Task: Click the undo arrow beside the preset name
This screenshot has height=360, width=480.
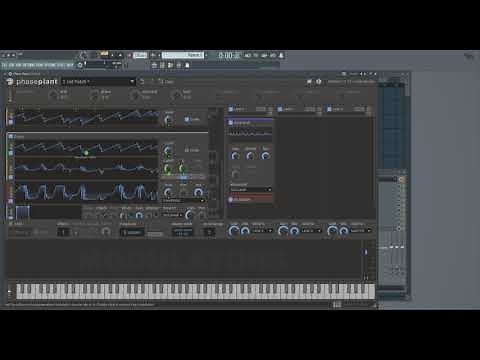Action: (142, 82)
